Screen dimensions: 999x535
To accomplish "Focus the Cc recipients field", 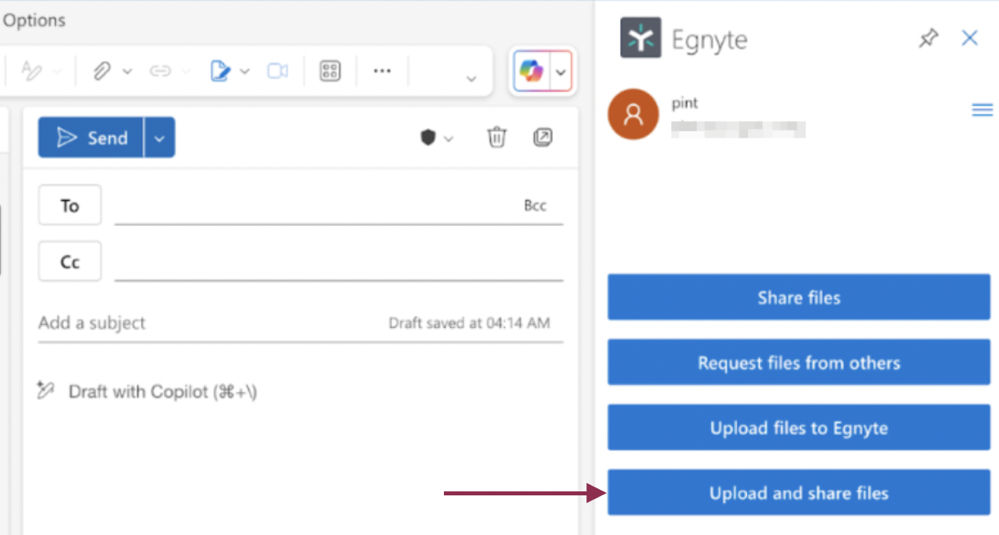I will [339, 261].
